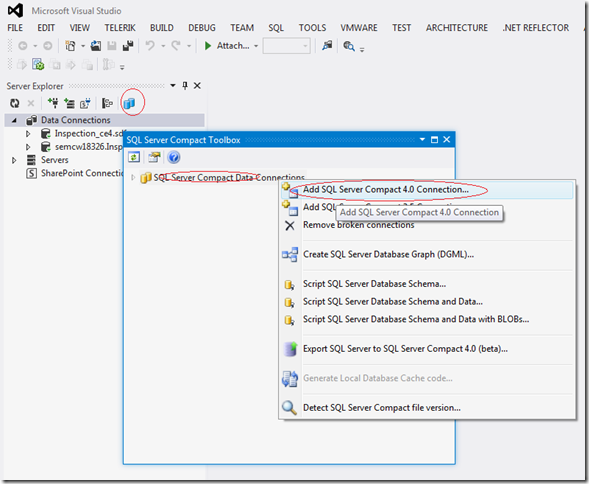Open the FILE menu
This screenshot has height=484, width=589.
pyautogui.click(x=15, y=28)
